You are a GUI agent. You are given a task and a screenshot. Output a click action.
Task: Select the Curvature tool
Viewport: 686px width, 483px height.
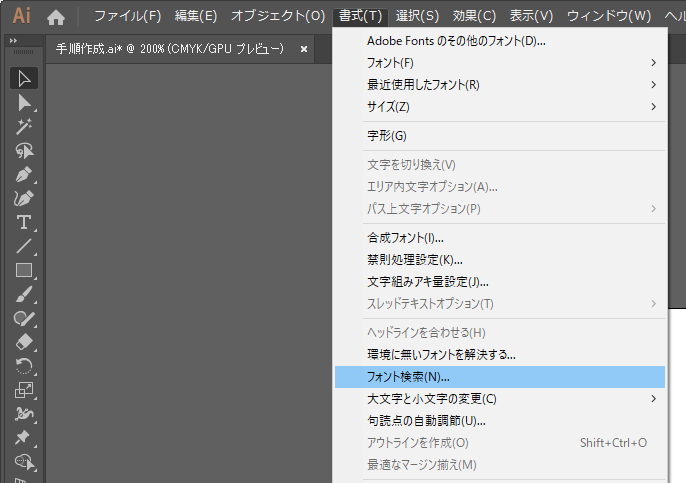(x=24, y=199)
